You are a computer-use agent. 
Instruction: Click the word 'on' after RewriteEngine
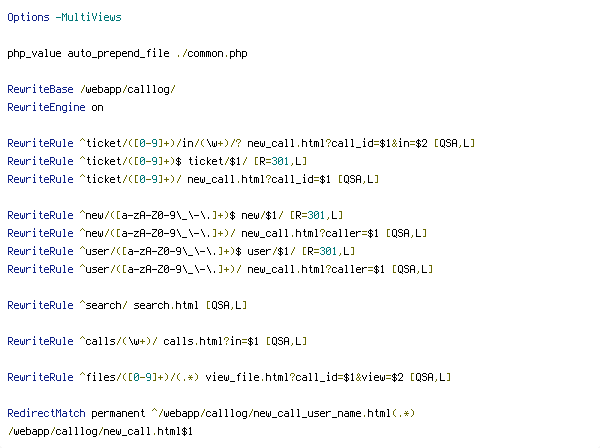pyautogui.click(x=97, y=108)
